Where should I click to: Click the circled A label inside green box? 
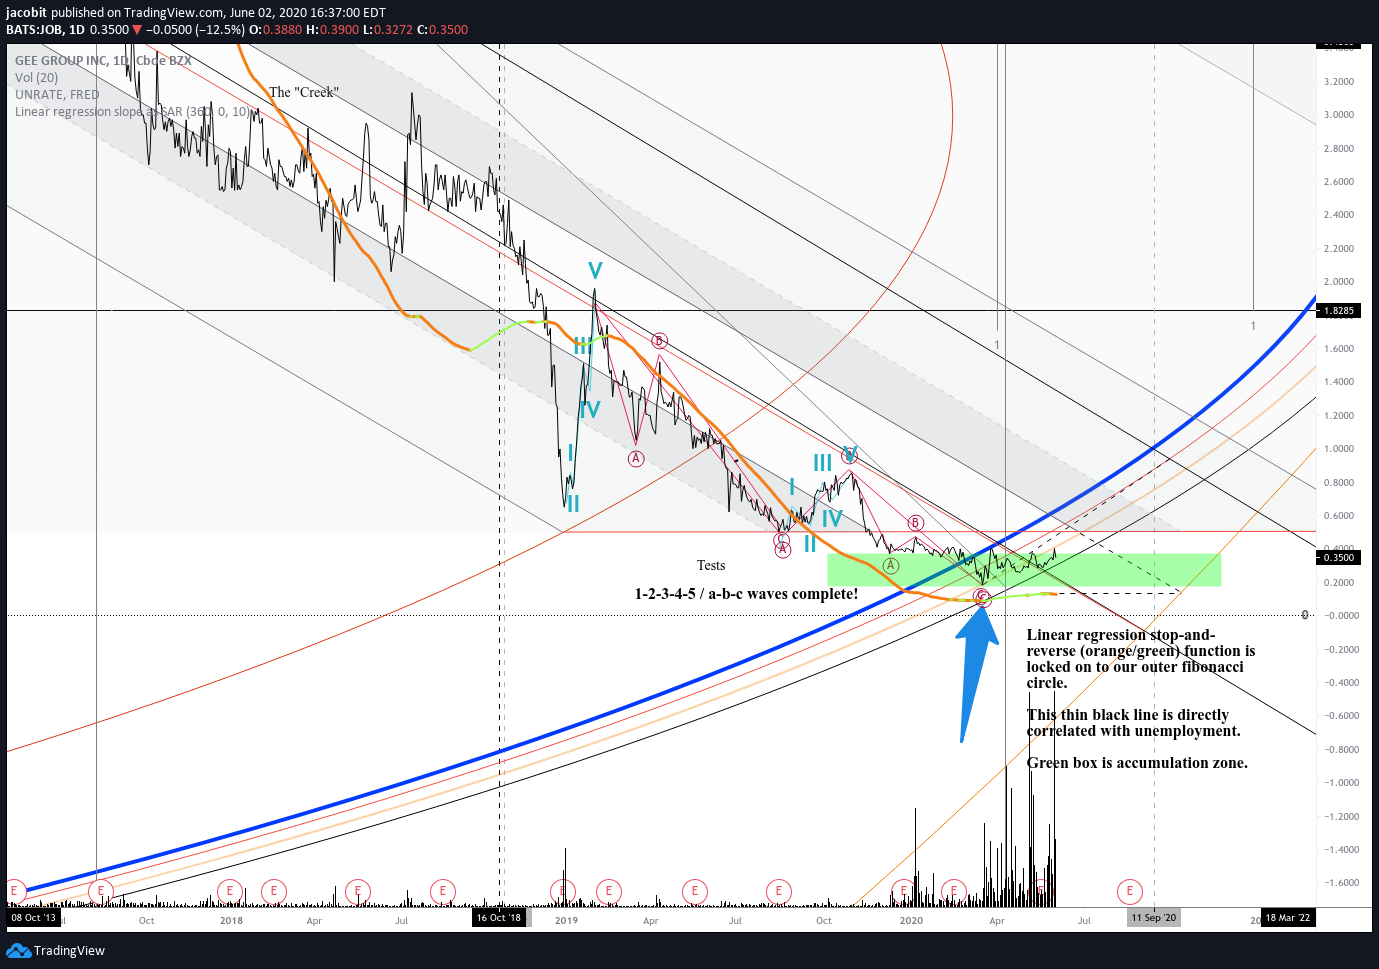[x=891, y=566]
